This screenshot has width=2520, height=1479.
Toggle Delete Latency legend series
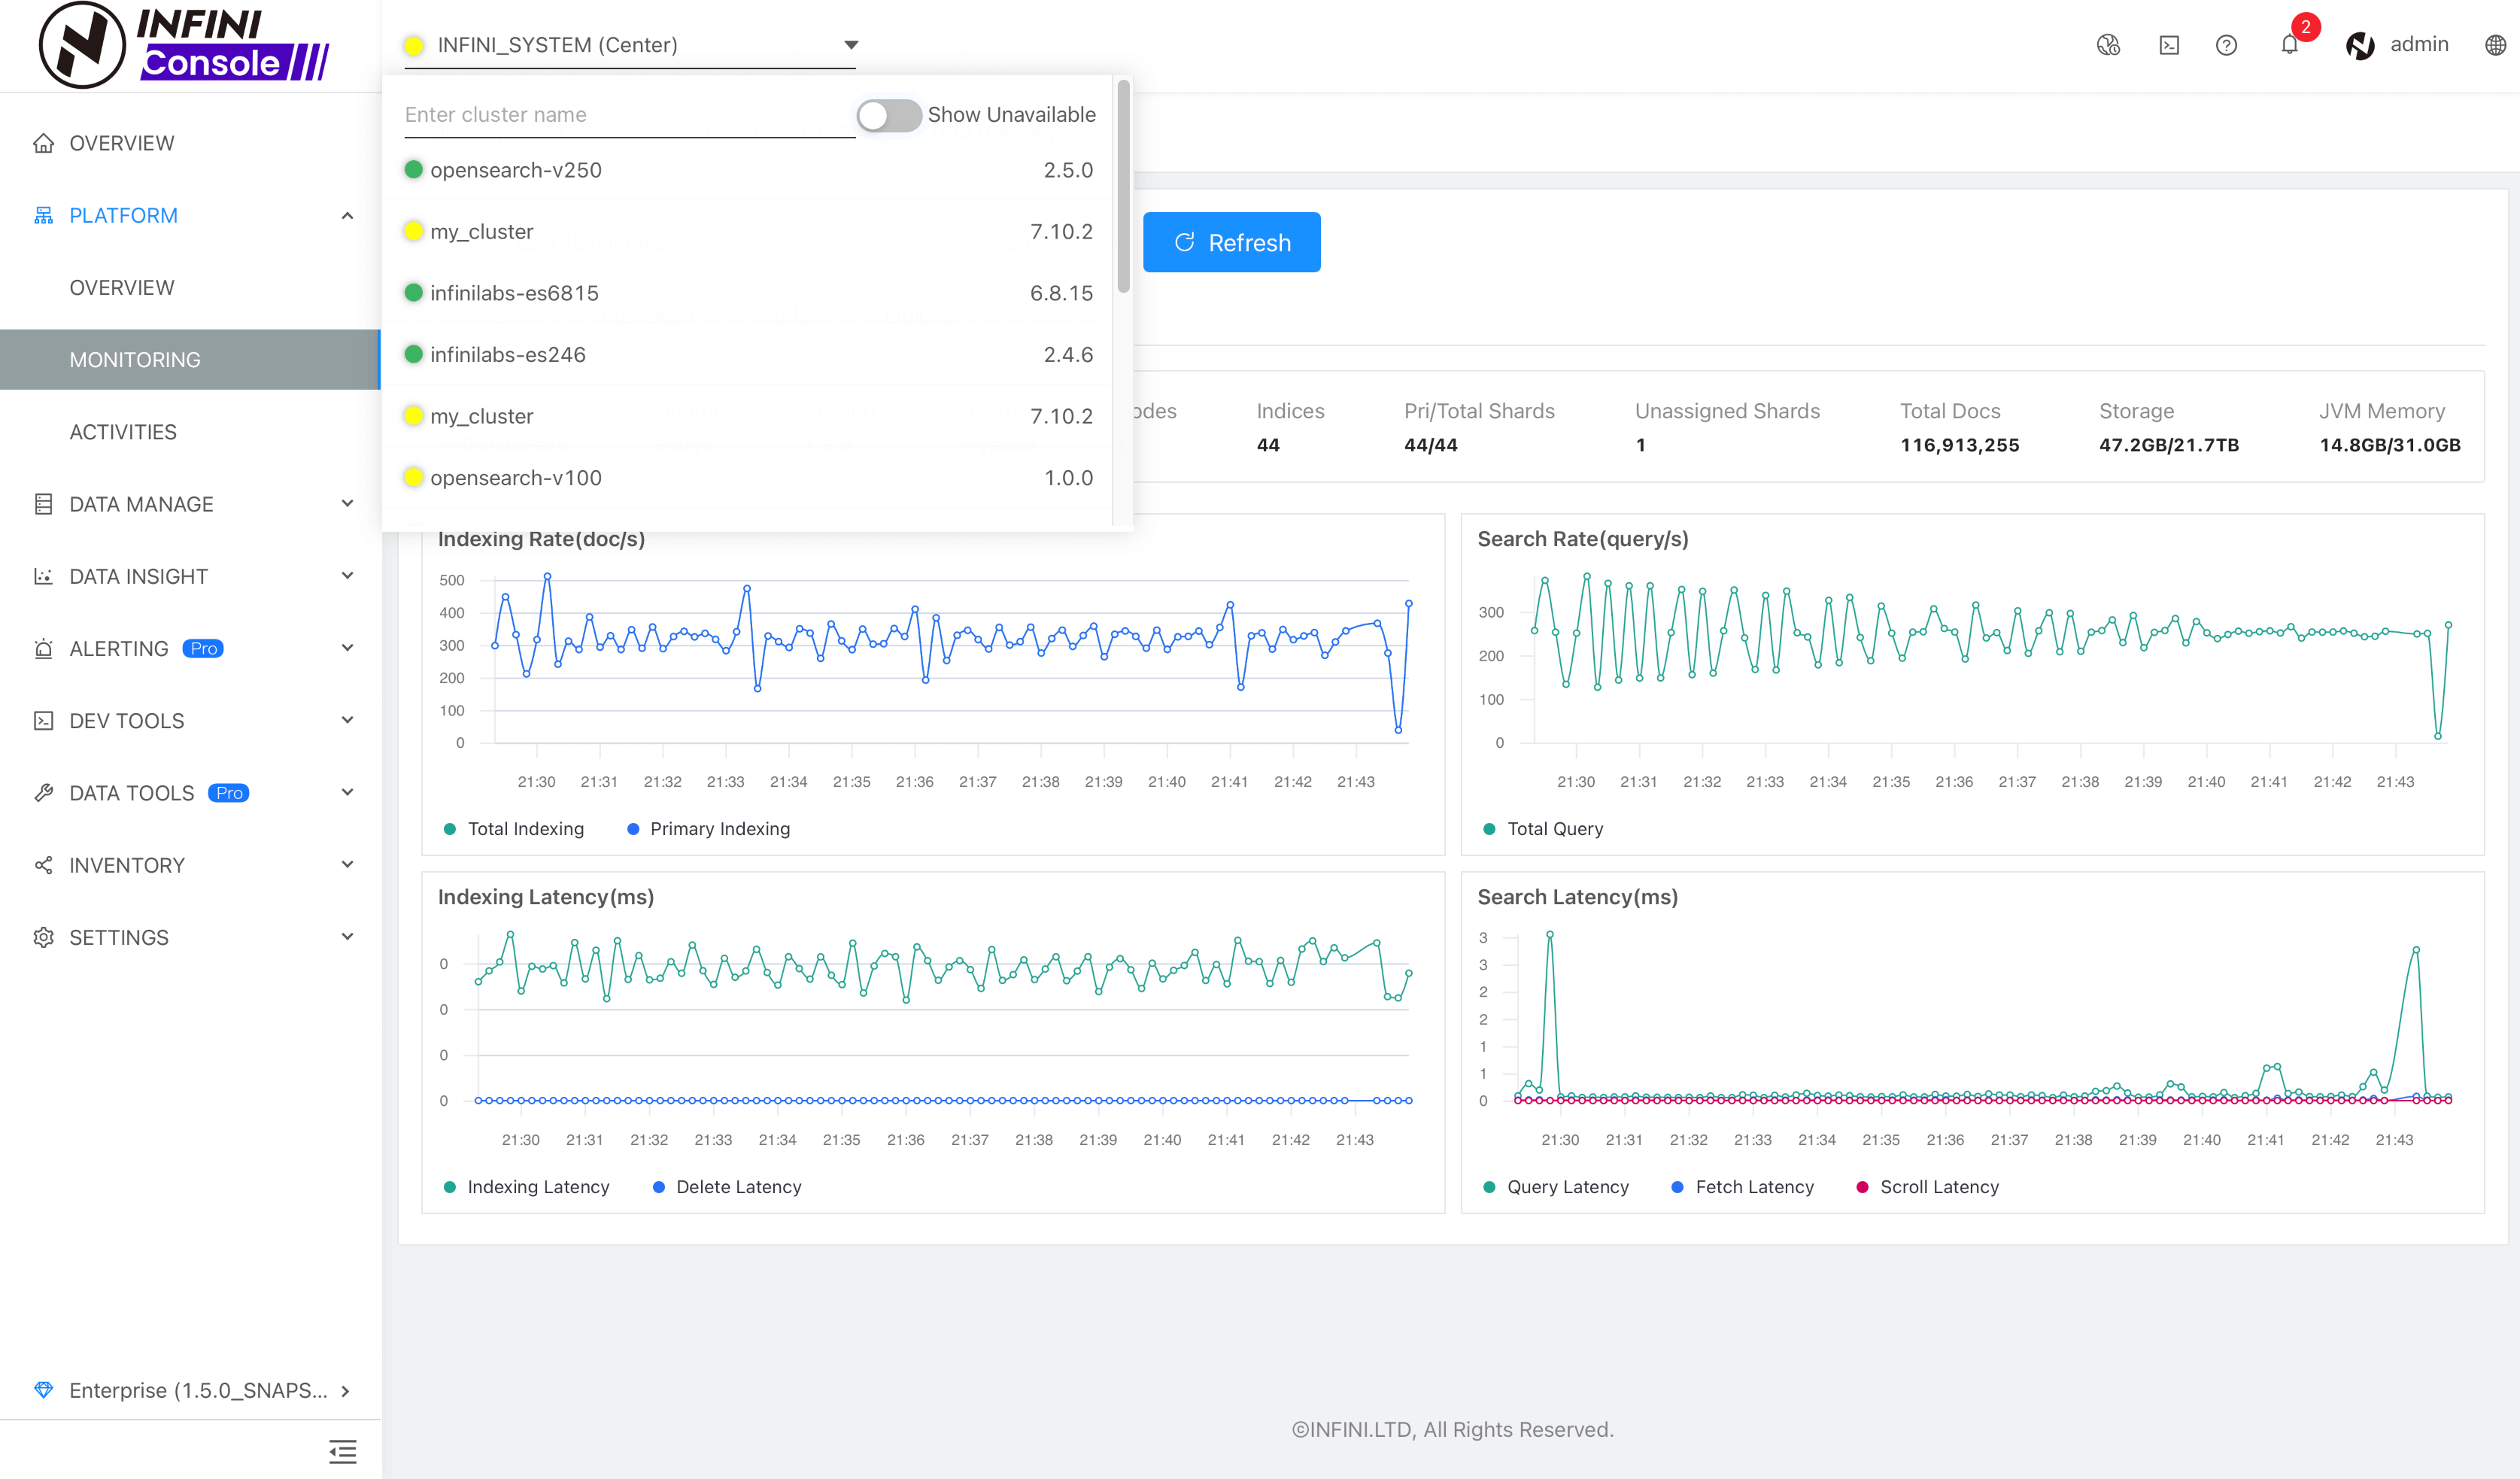pos(727,1186)
